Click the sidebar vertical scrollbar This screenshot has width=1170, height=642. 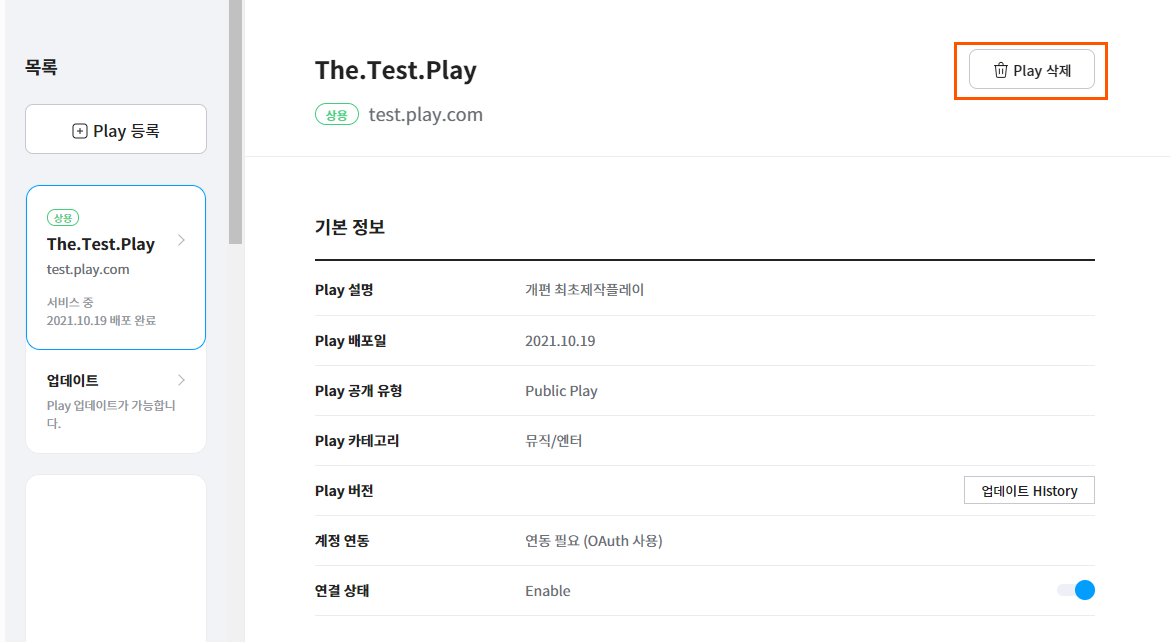pos(235,120)
